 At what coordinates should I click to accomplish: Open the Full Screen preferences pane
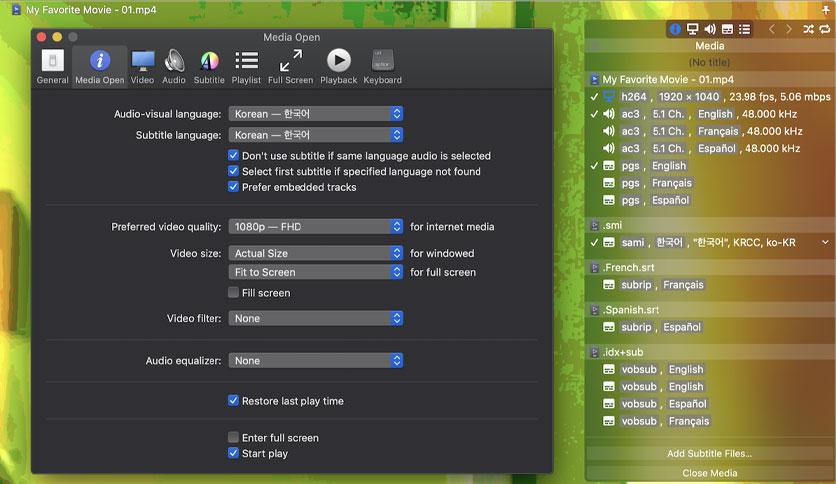[x=290, y=66]
